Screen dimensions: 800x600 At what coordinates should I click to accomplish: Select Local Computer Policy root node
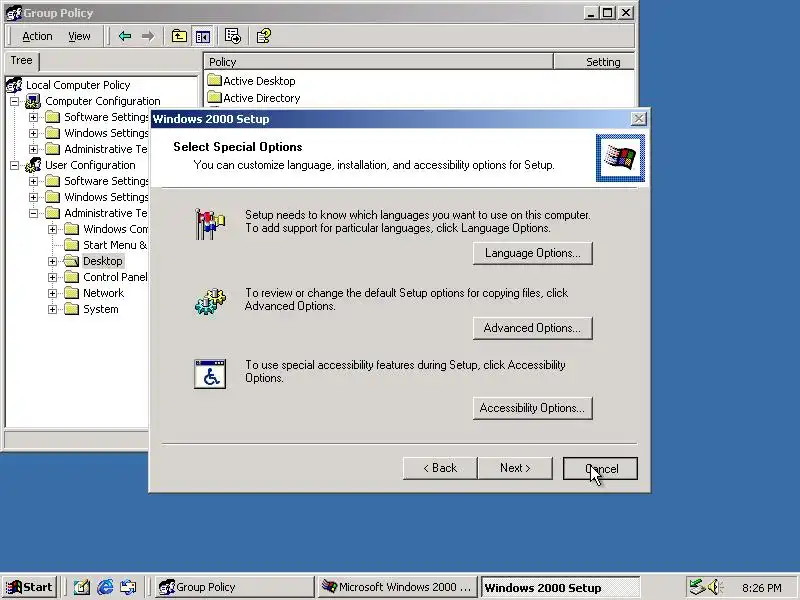(x=68, y=85)
